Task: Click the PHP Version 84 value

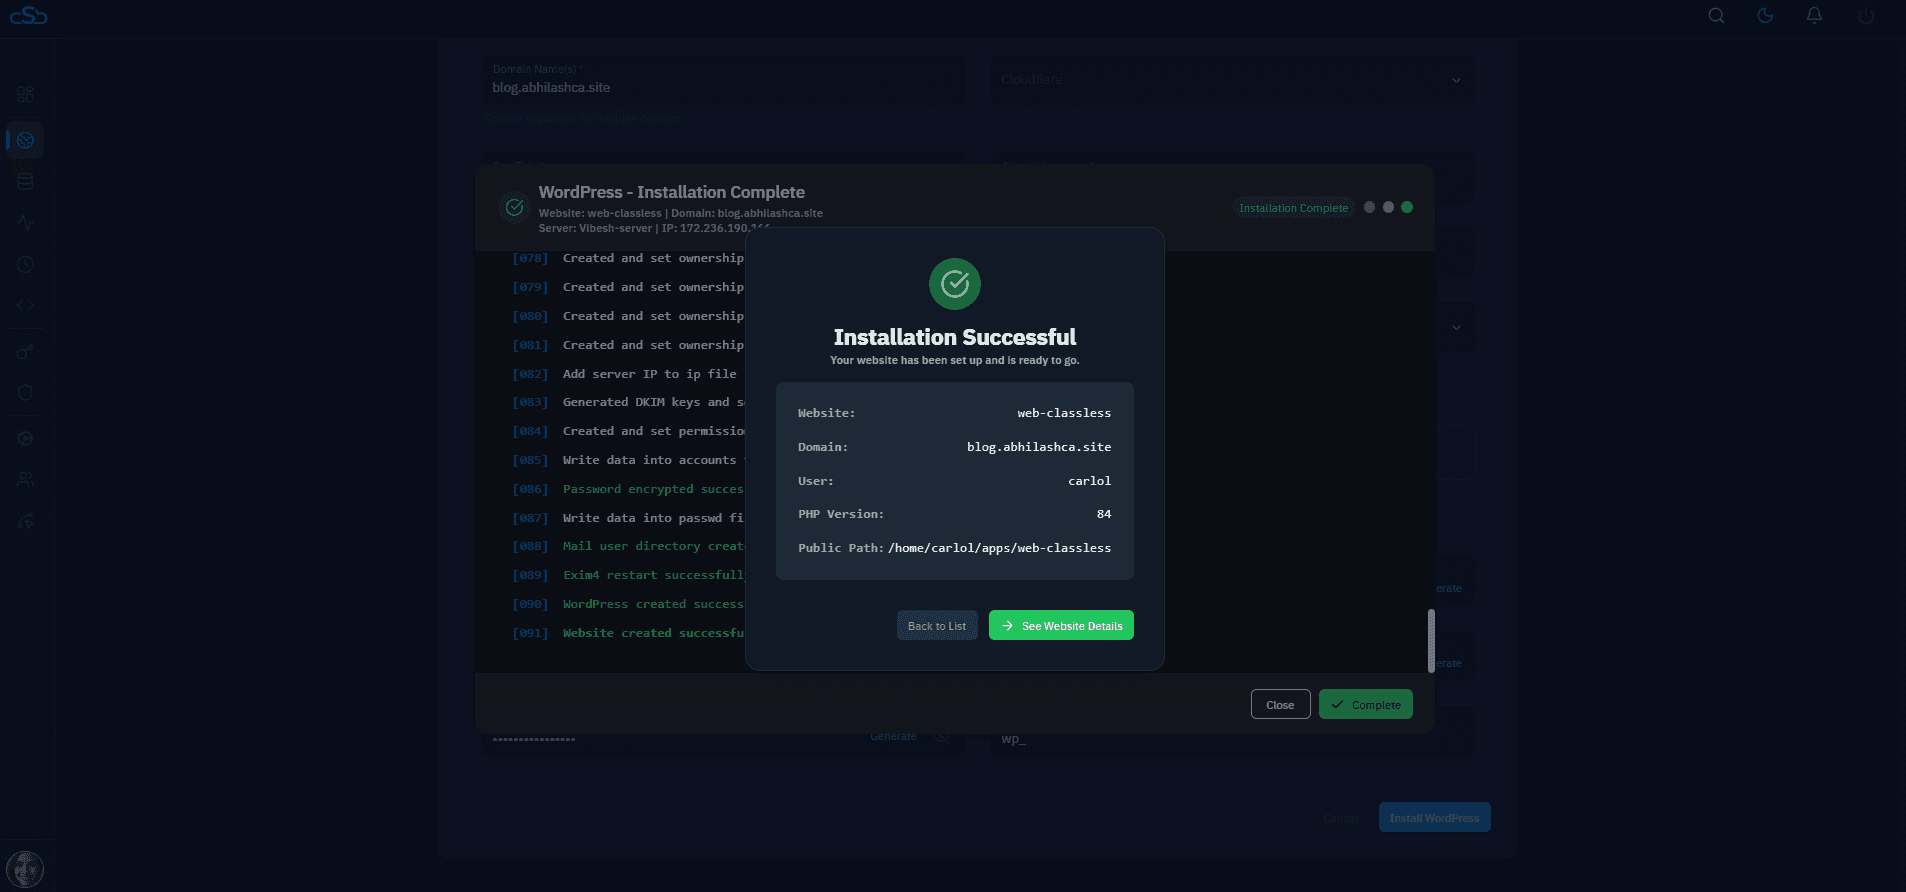Action: (x=1104, y=514)
